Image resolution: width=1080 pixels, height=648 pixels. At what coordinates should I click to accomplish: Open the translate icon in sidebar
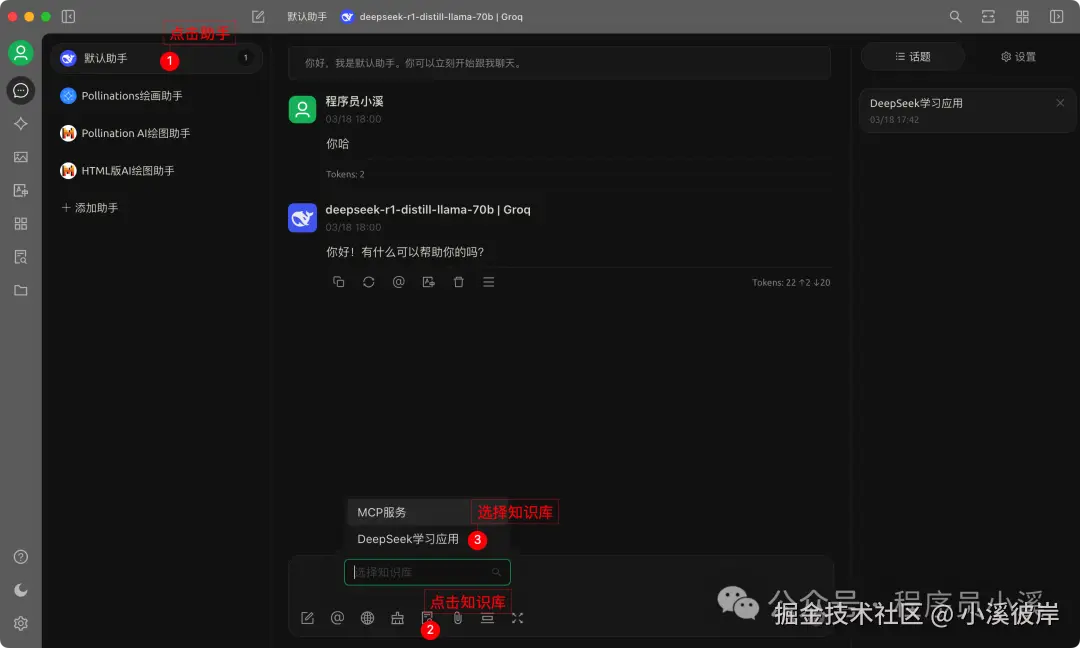click(x=21, y=191)
